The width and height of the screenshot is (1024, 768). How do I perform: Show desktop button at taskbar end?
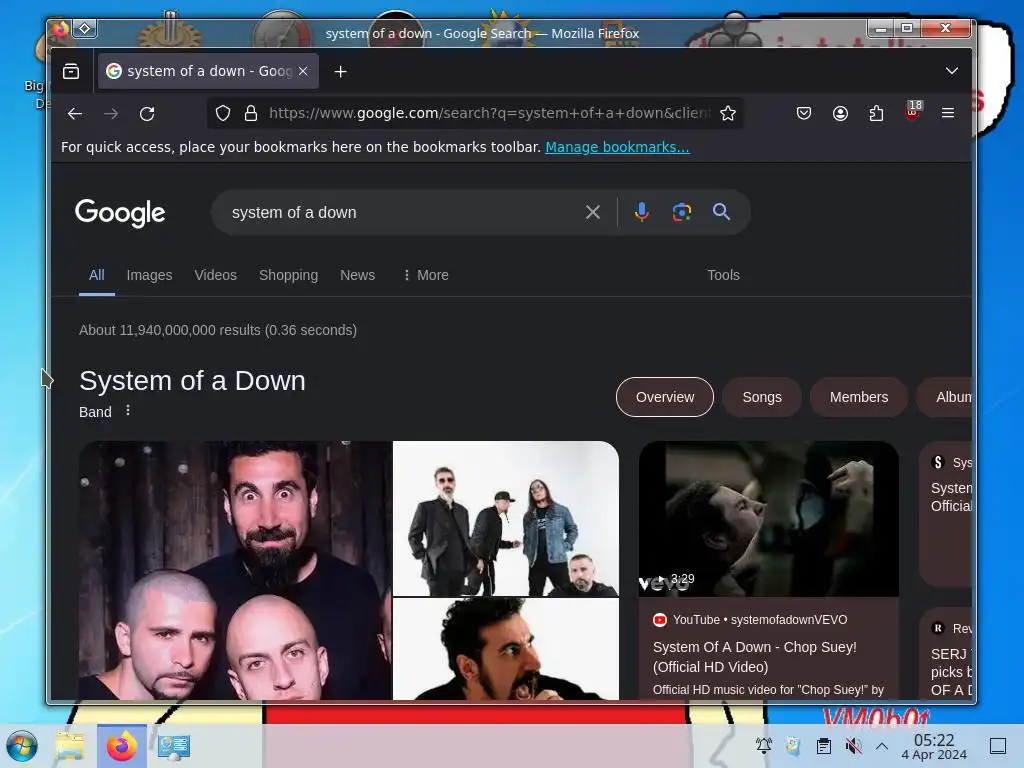point(998,746)
